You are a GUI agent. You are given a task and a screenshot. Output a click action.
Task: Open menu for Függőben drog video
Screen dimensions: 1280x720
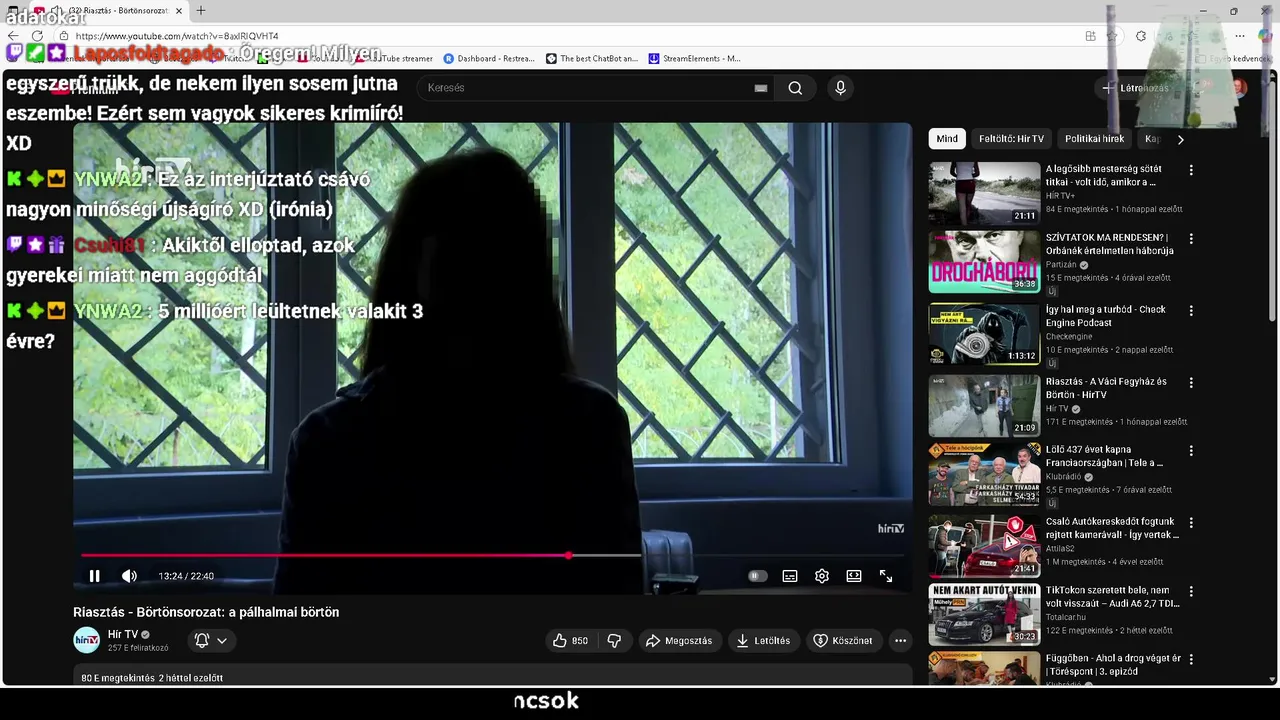(x=1190, y=660)
